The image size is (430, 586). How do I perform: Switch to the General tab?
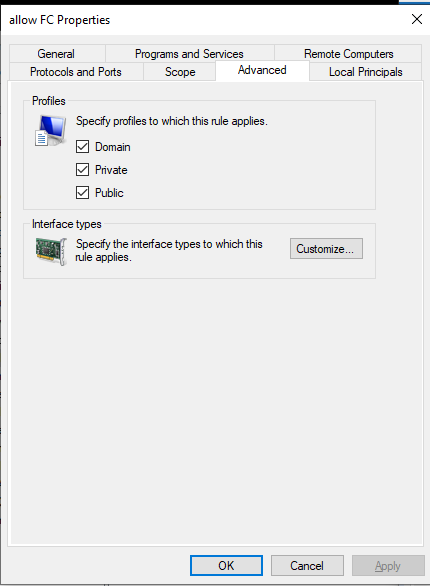tap(56, 54)
